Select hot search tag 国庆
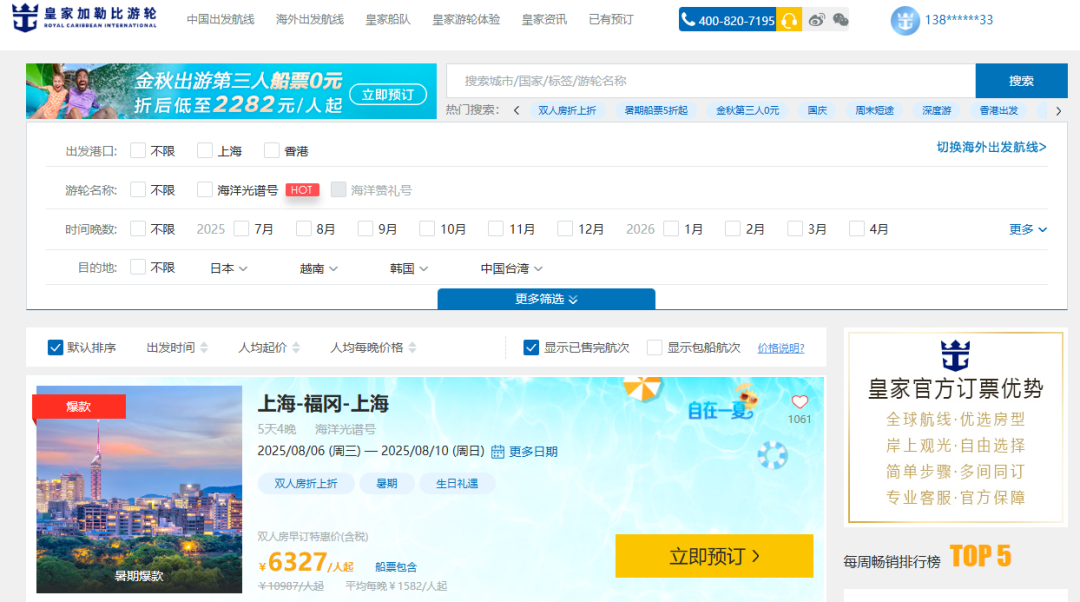The image size is (1080, 602). 817,110
